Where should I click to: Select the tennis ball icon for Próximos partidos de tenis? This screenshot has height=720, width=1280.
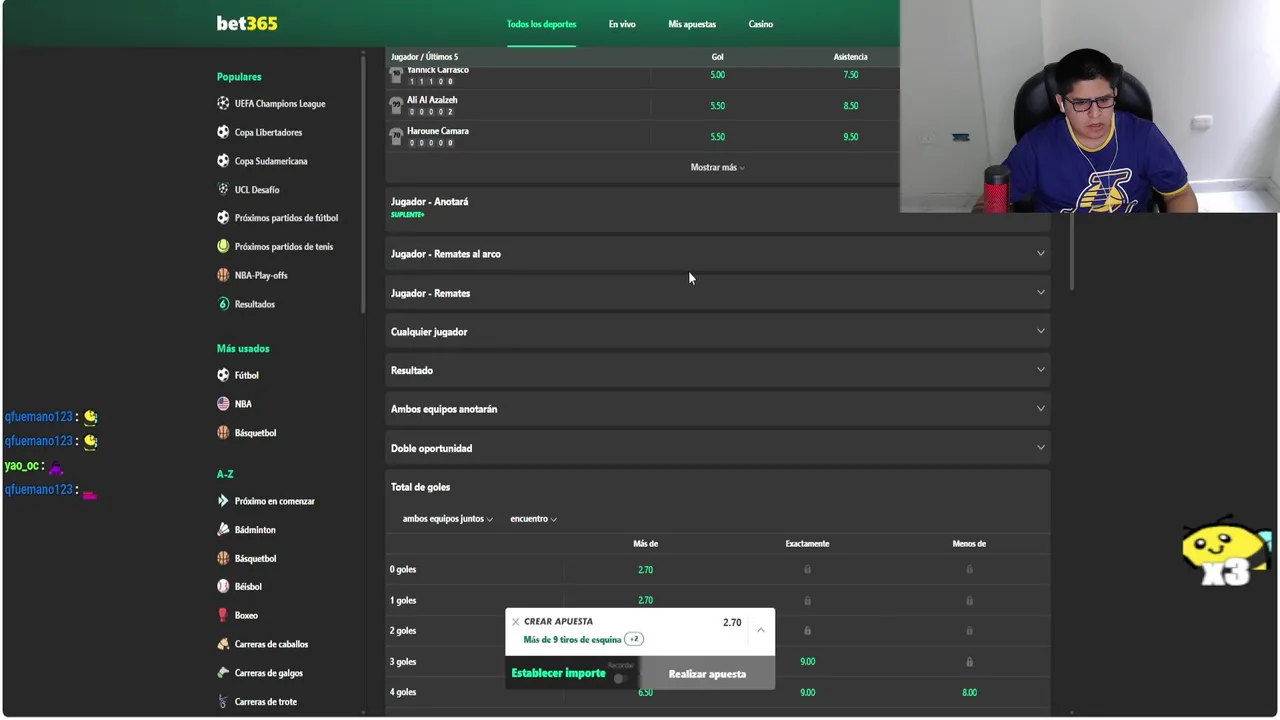(223, 246)
